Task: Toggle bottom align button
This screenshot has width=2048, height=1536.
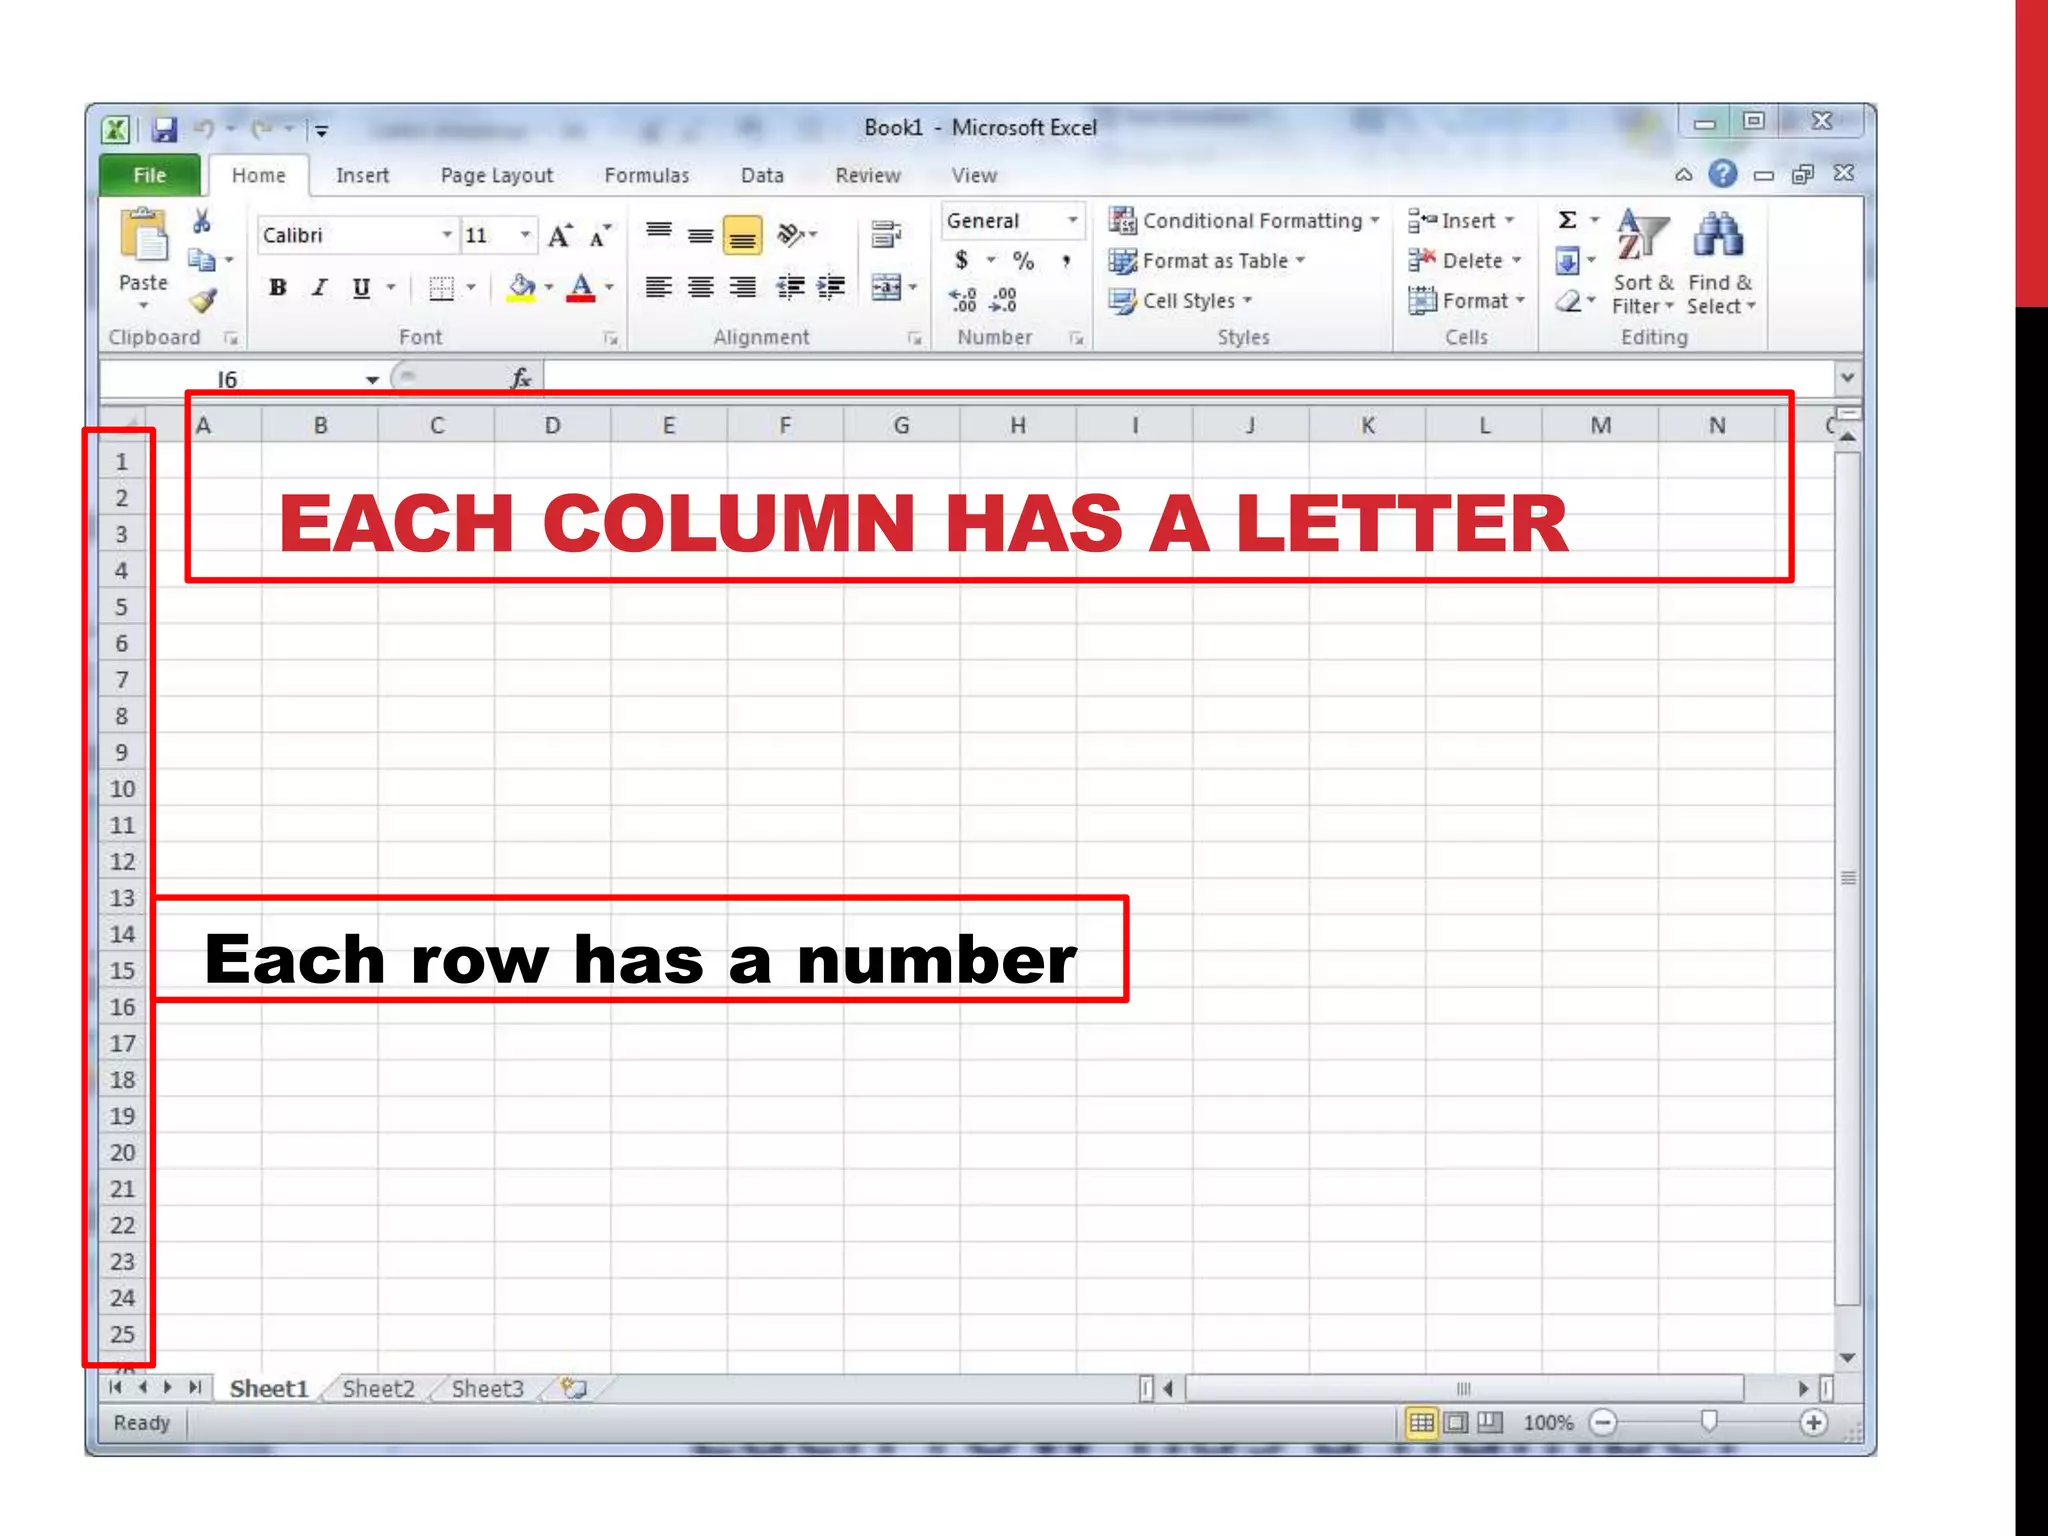Action: 742,236
